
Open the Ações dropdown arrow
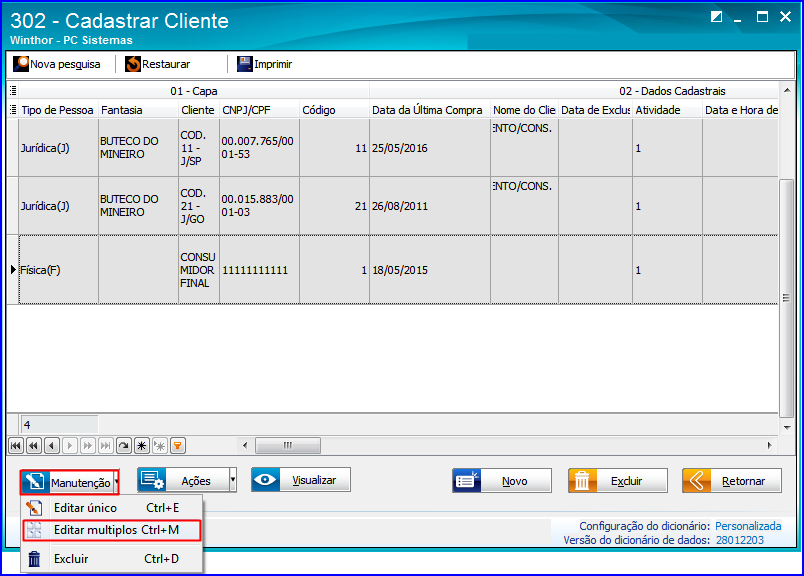pos(233,480)
